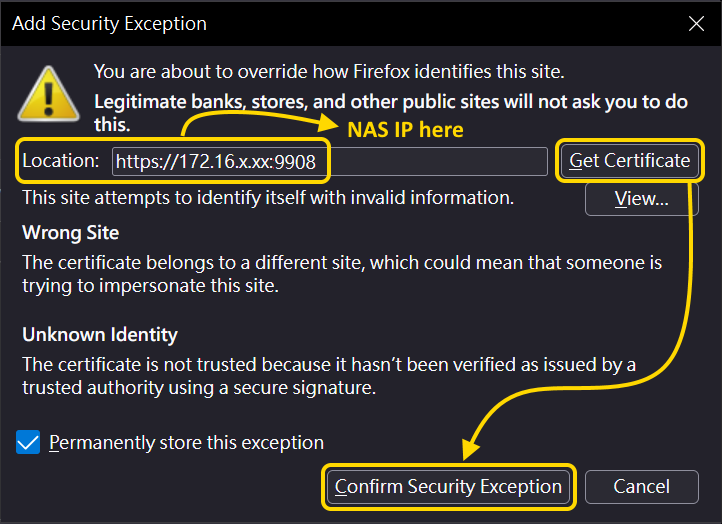
Task: Click the invalid information status message
Action: (x=268, y=198)
